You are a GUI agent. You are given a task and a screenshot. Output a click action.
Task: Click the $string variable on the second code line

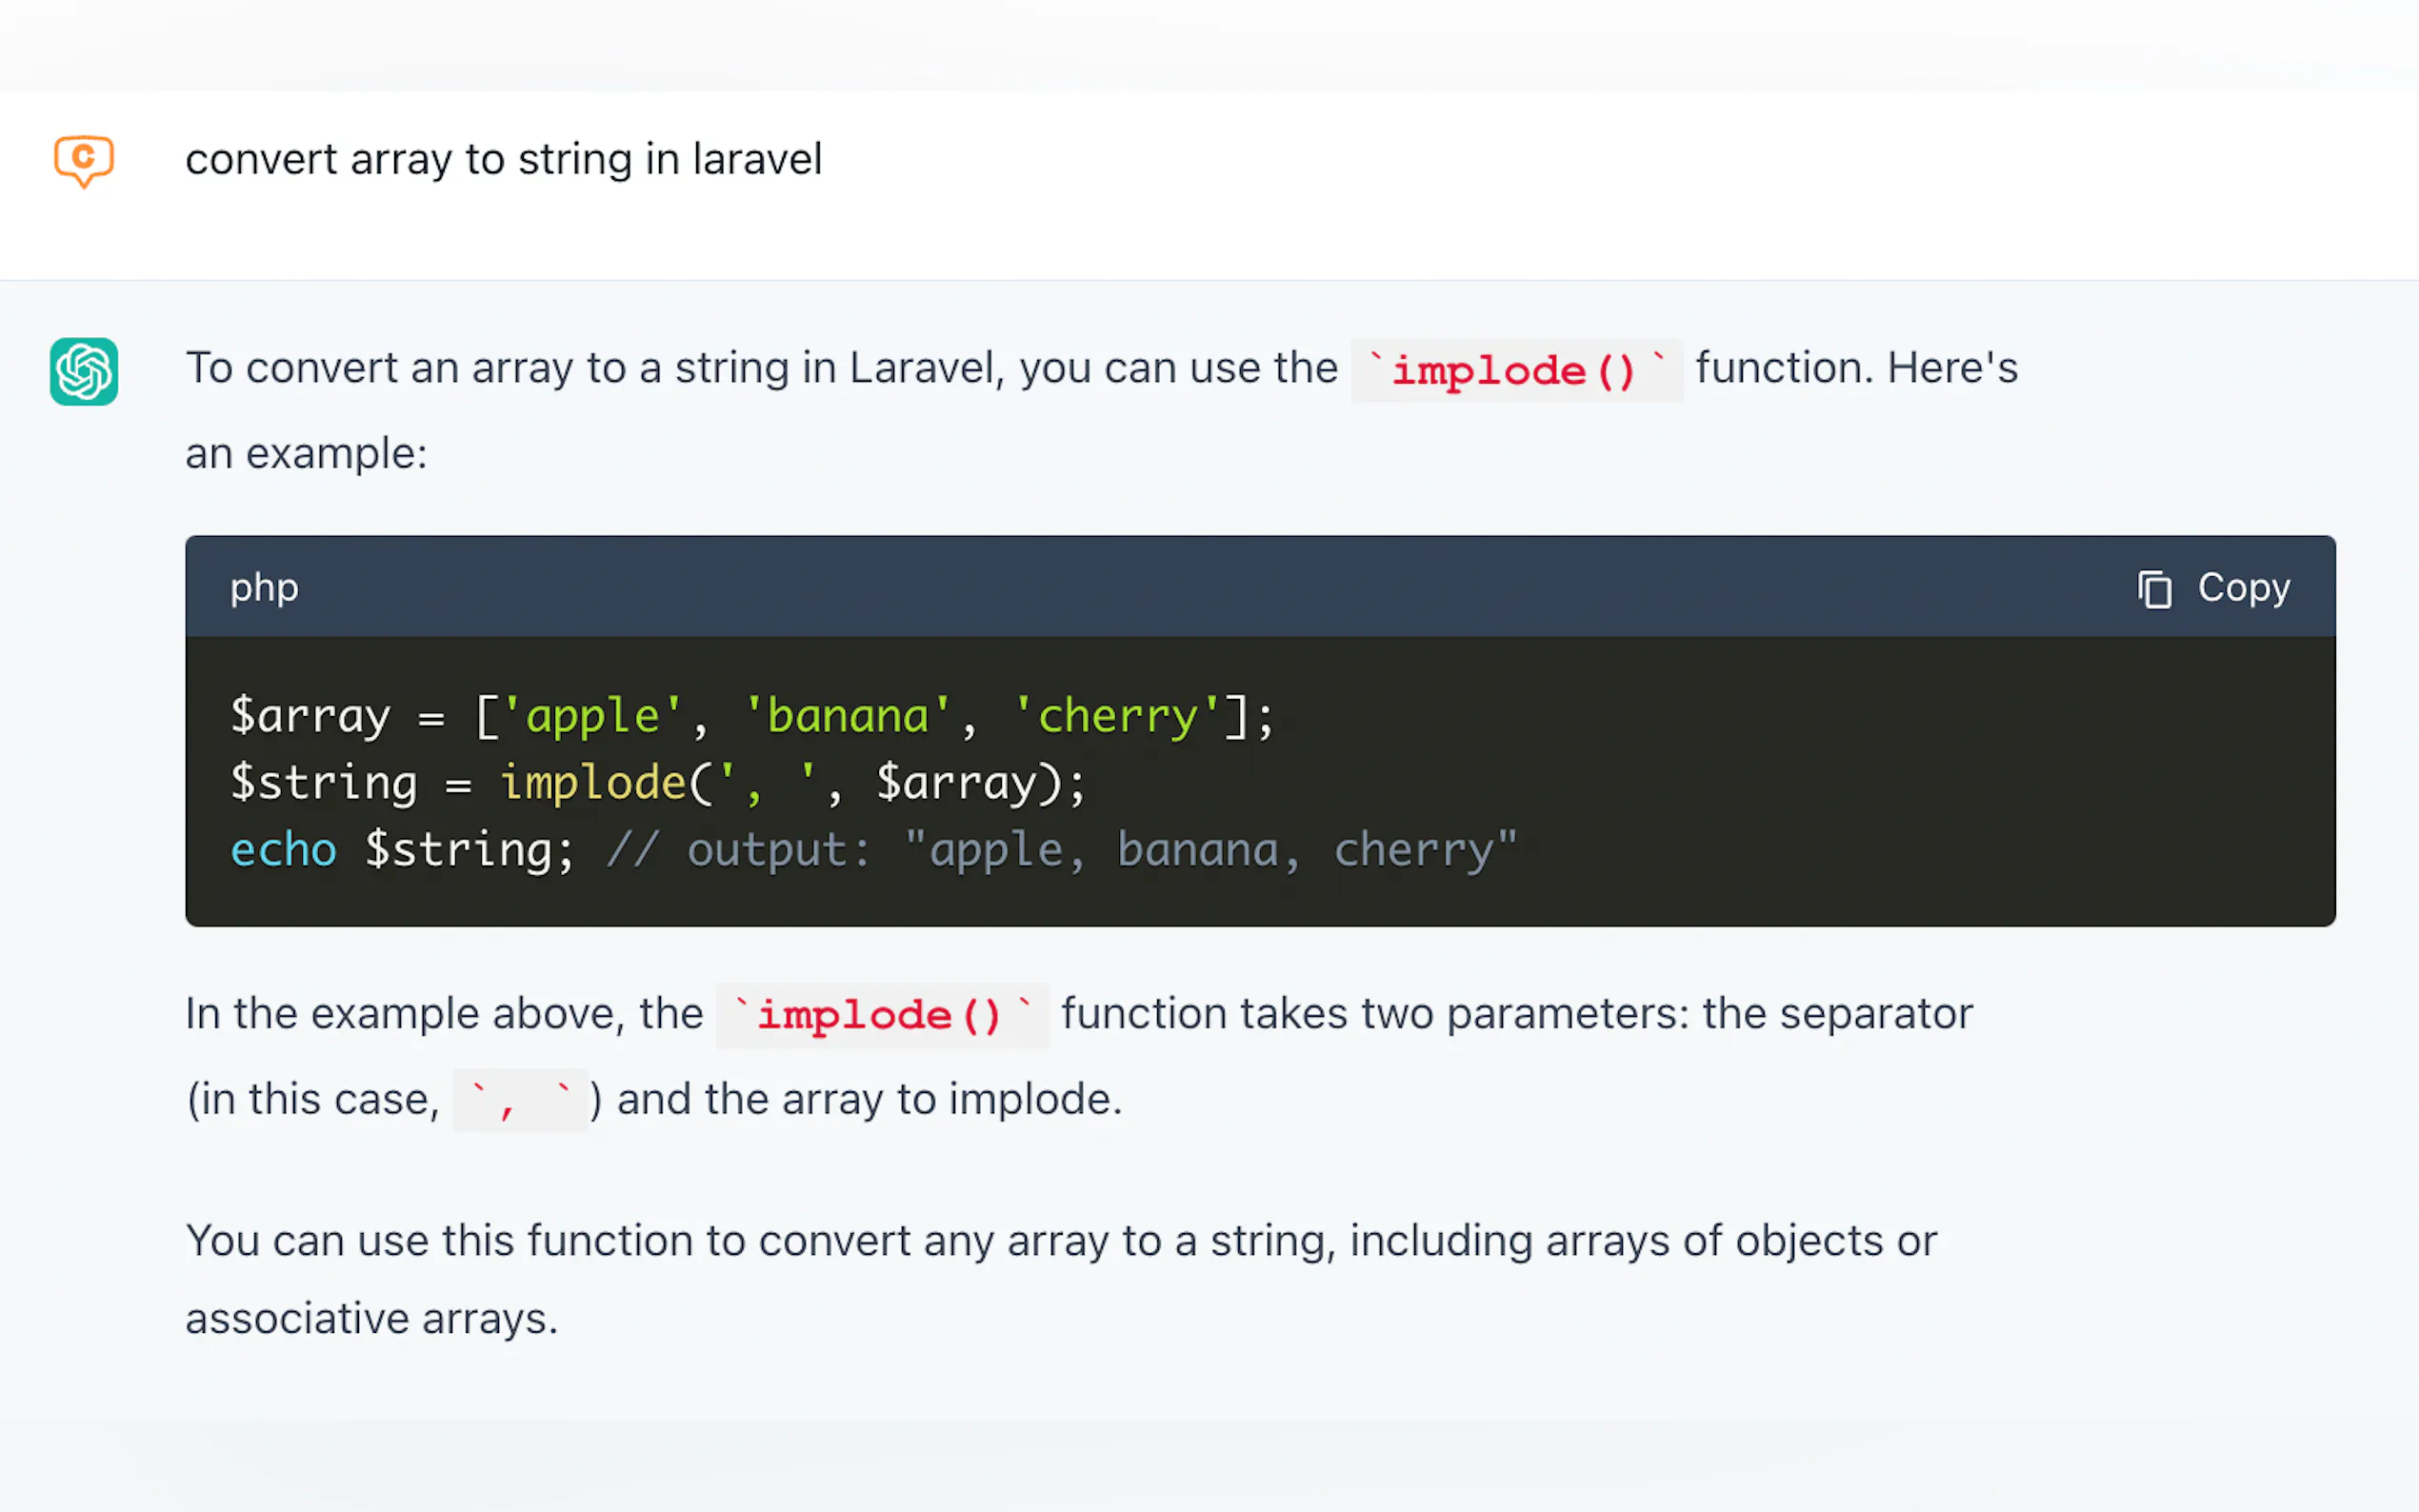[323, 783]
